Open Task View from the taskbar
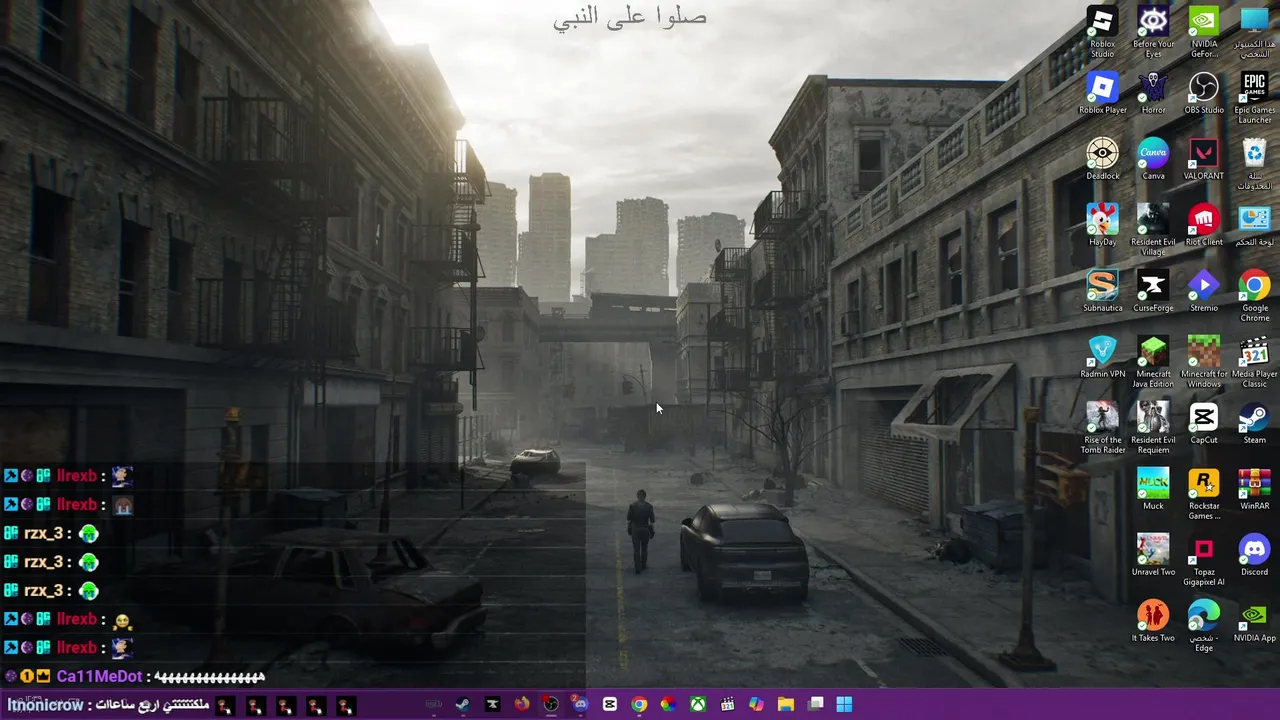Image resolution: width=1280 pixels, height=720 pixels. [x=815, y=704]
